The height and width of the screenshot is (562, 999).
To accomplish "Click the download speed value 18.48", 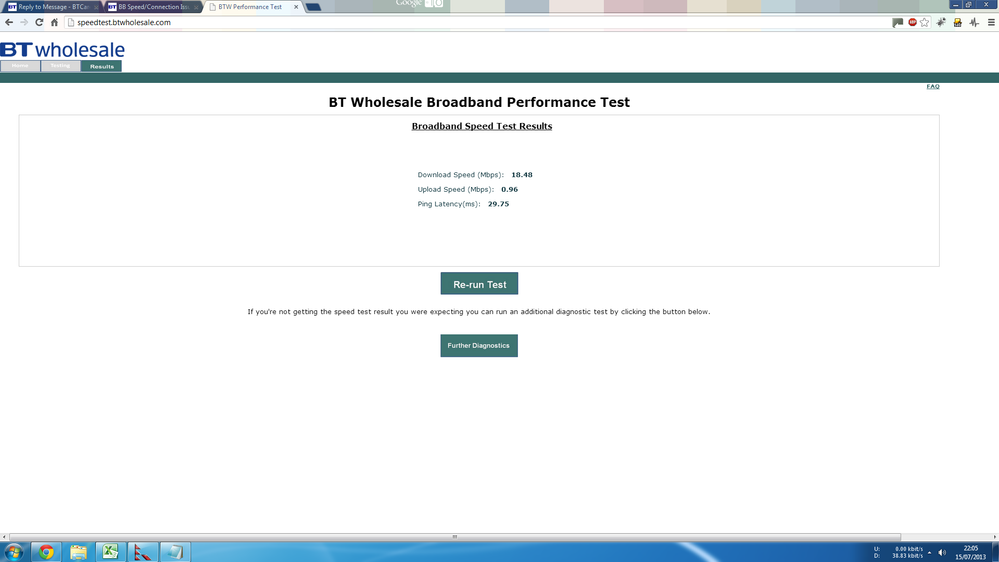I will pos(522,175).
